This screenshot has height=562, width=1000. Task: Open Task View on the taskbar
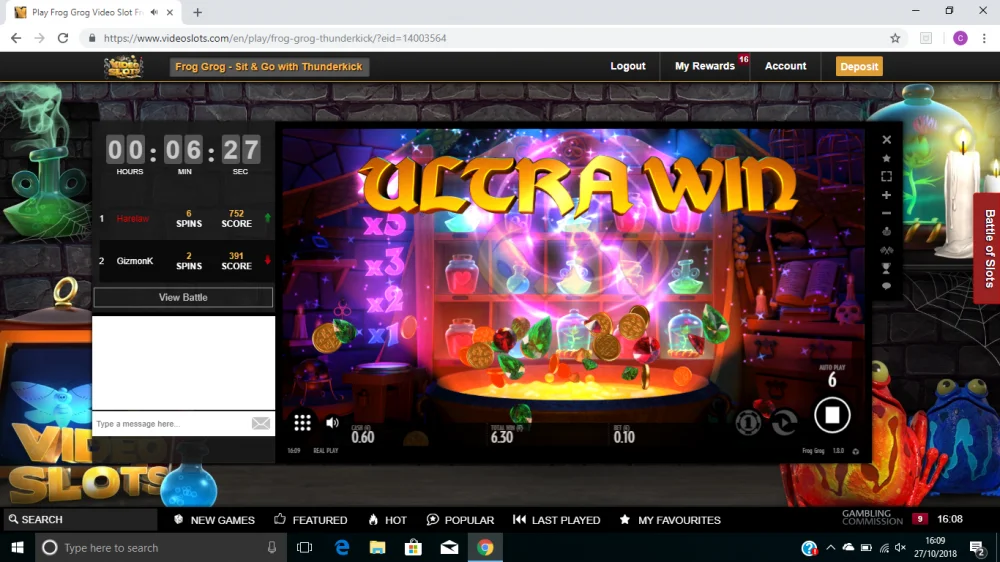tap(305, 547)
